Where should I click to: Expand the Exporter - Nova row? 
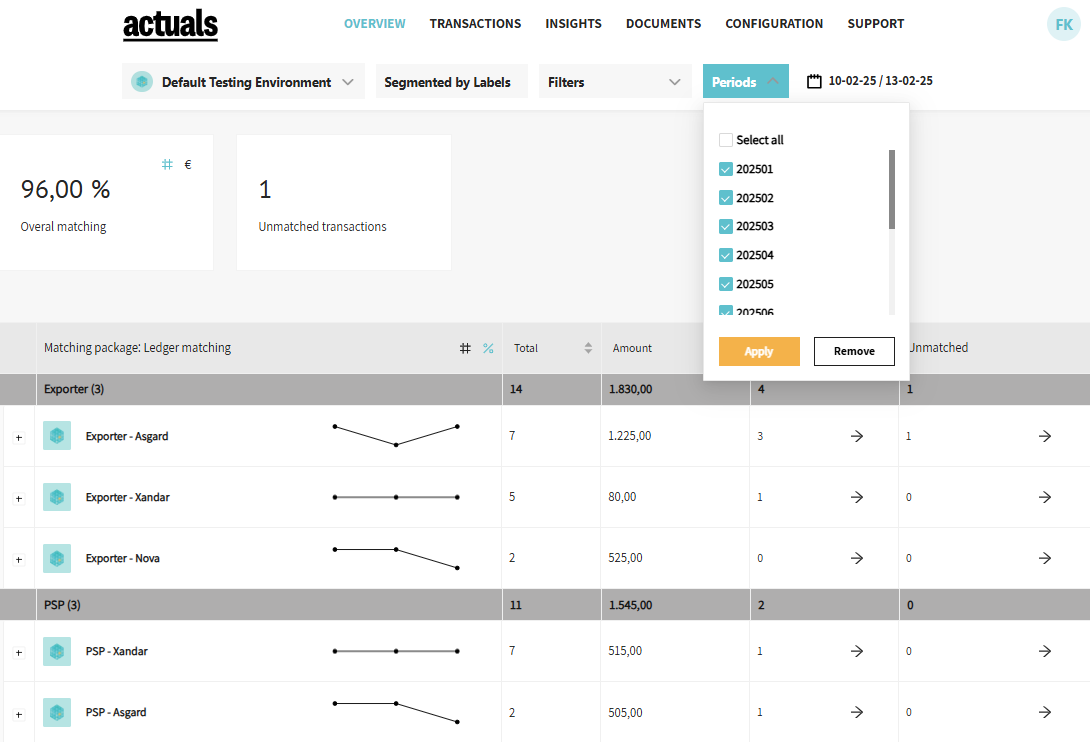pos(19,560)
